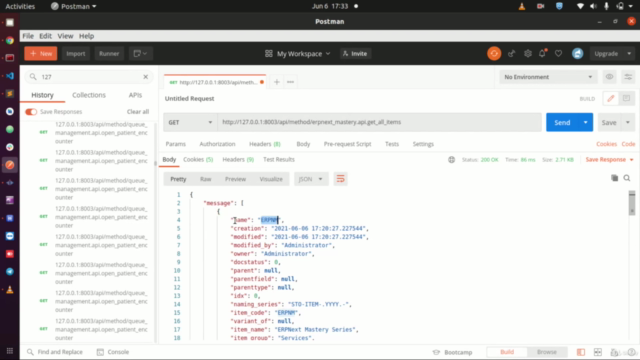Switch to two-pane view icon
The width and height of the screenshot is (640, 360).
tap(598, 352)
